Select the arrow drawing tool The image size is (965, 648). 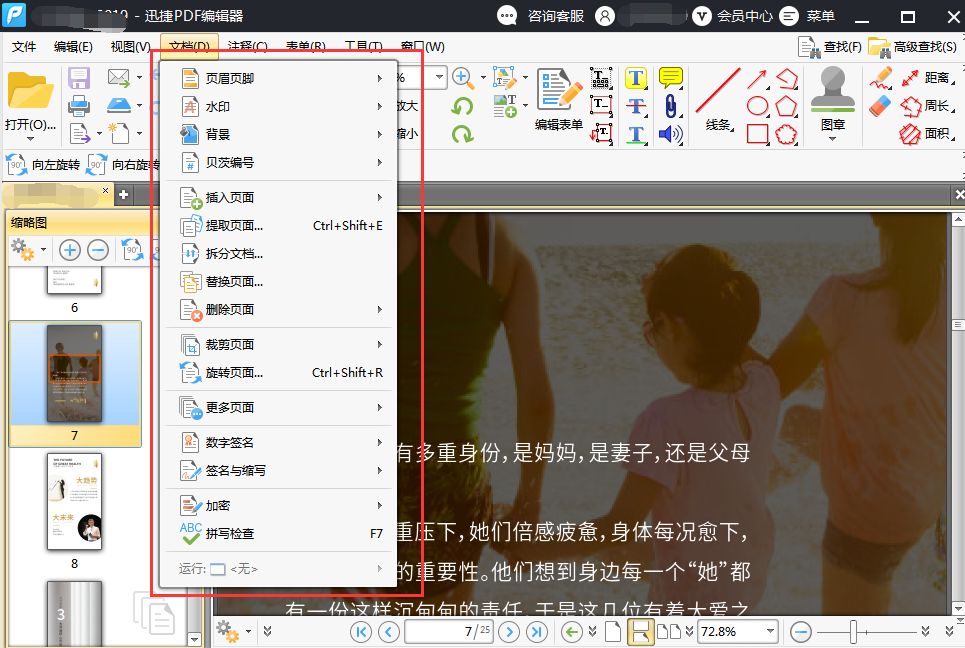click(x=758, y=79)
